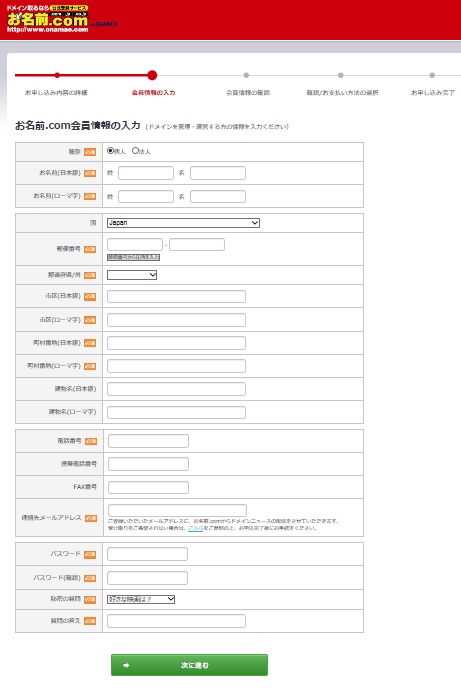Click the green 次に進む button

pyautogui.click(x=189, y=665)
